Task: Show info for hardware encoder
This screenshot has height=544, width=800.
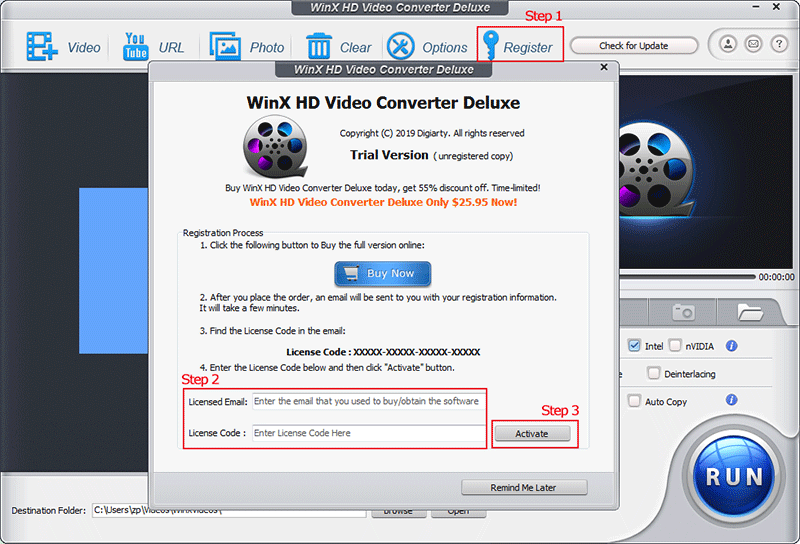Action: tap(732, 346)
